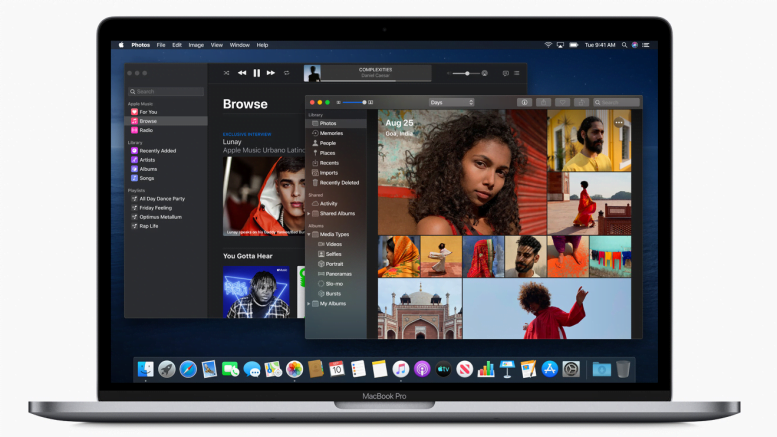Click the Info button in Photos toolbar

(523, 102)
